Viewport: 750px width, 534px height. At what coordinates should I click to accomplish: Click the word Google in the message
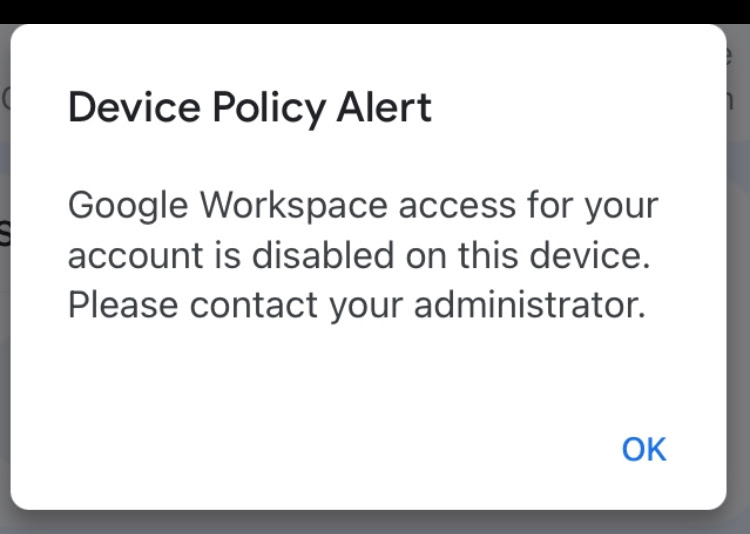[x=127, y=207]
